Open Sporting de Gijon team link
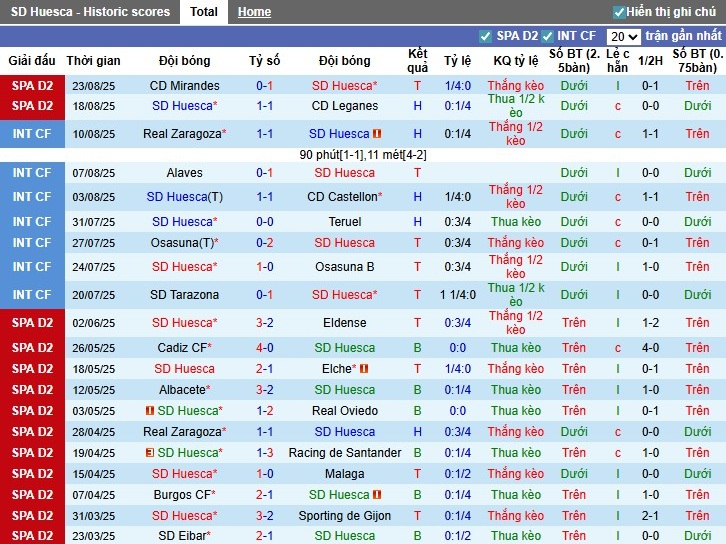 344,515
